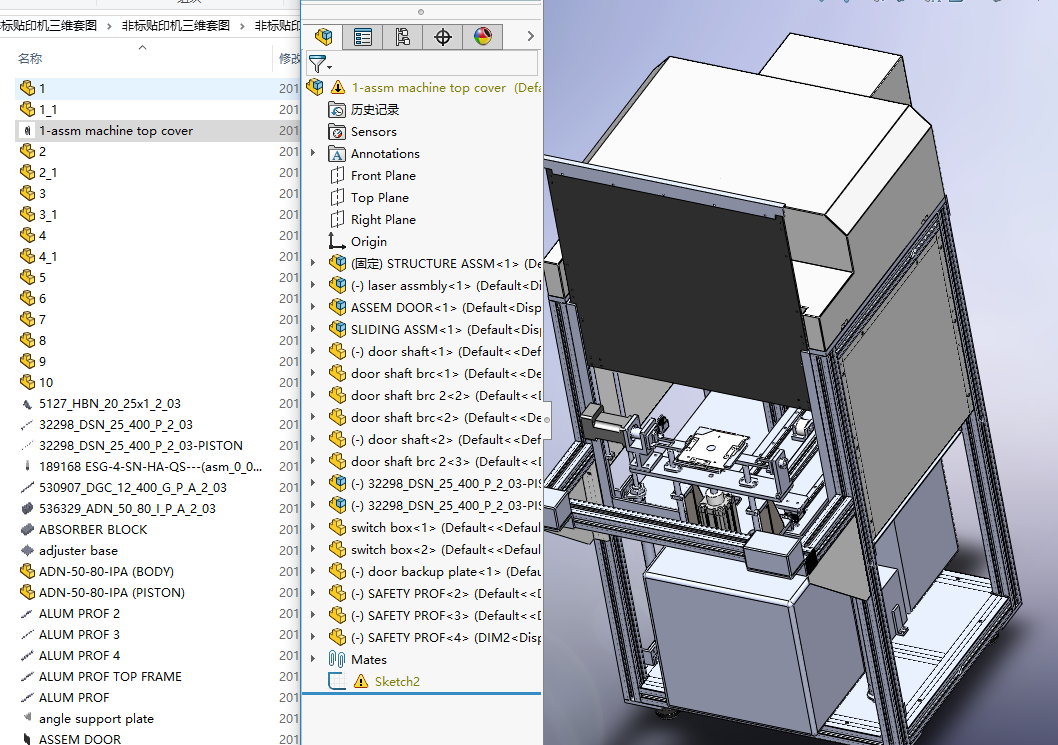Click the rebuild warning icon on top assembly
Image resolution: width=1058 pixels, height=745 pixels.
[337, 88]
